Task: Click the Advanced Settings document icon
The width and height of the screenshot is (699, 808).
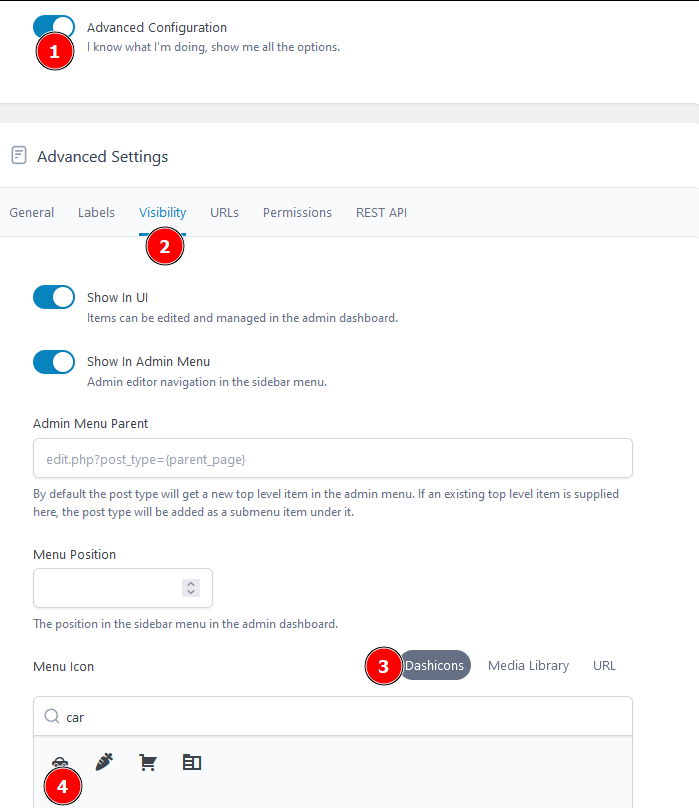Action: (19, 155)
